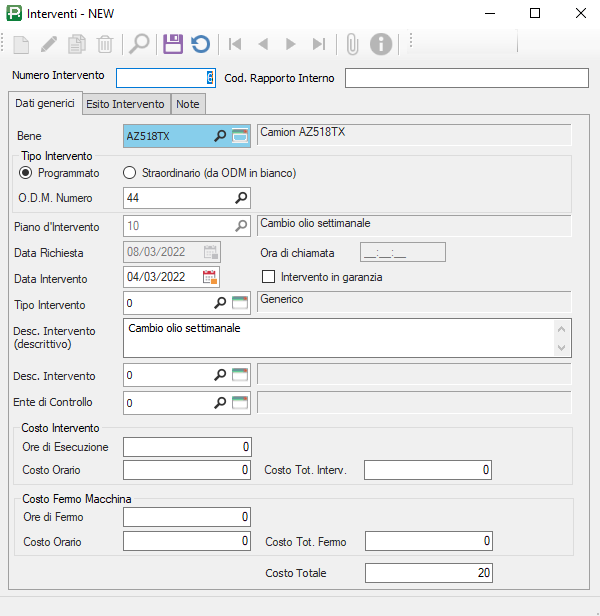Click the Info circle toolbar icon
600x616 pixels.
coord(380,43)
